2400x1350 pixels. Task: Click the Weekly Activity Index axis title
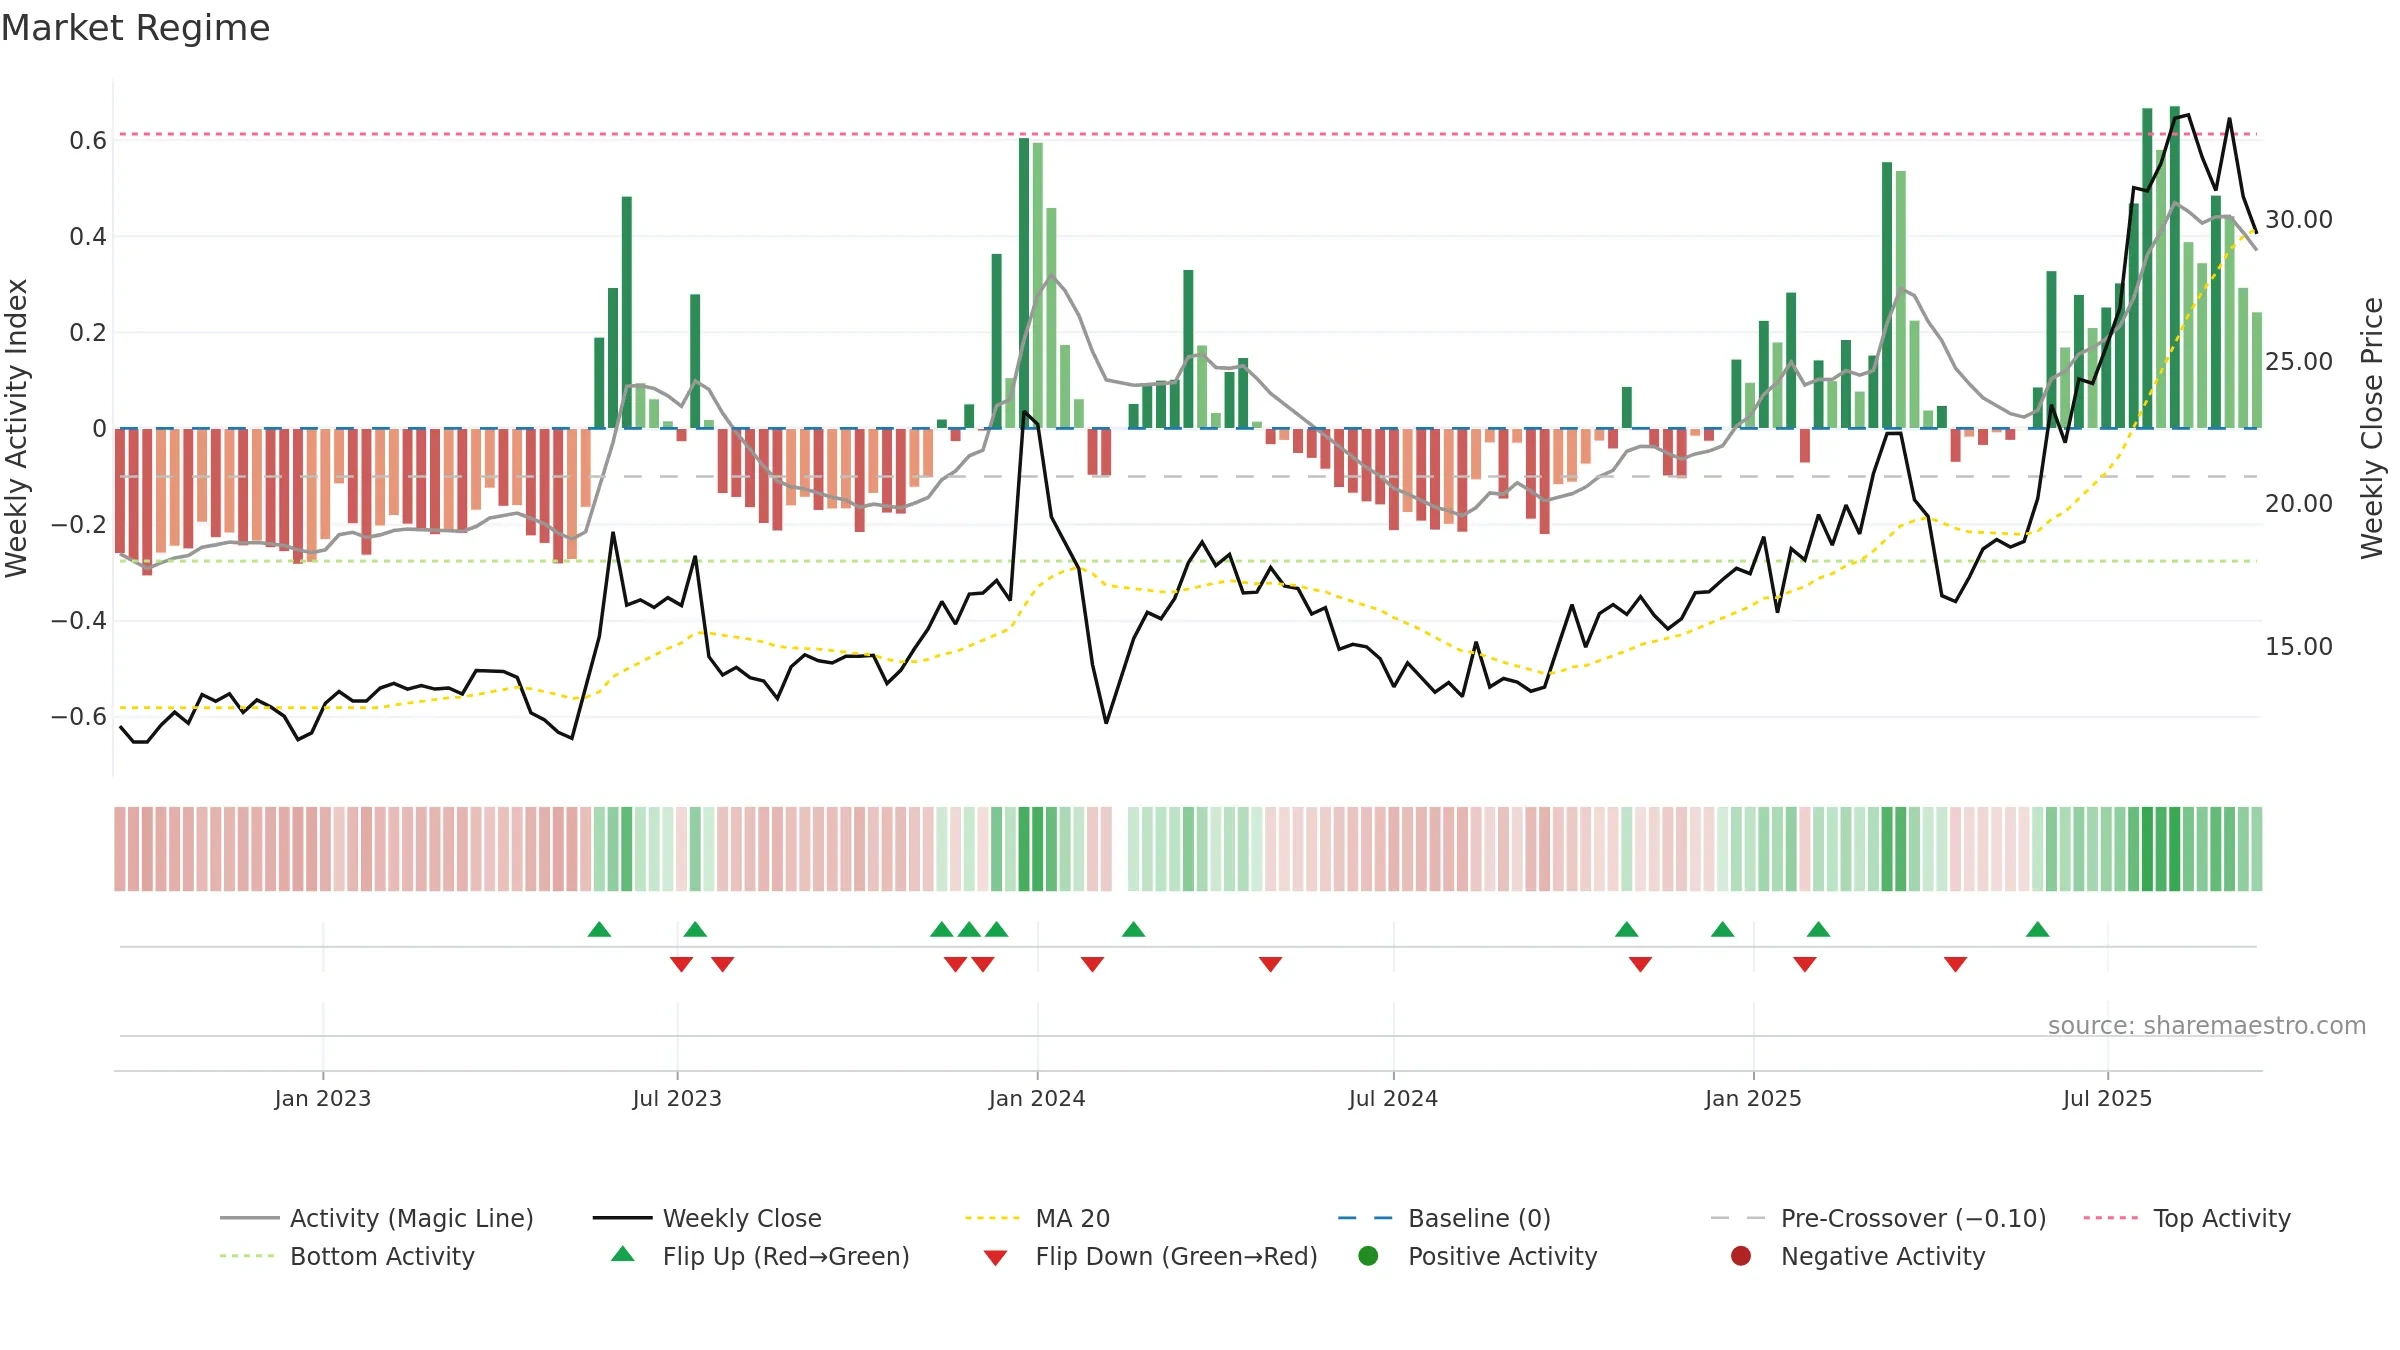coord(17,428)
